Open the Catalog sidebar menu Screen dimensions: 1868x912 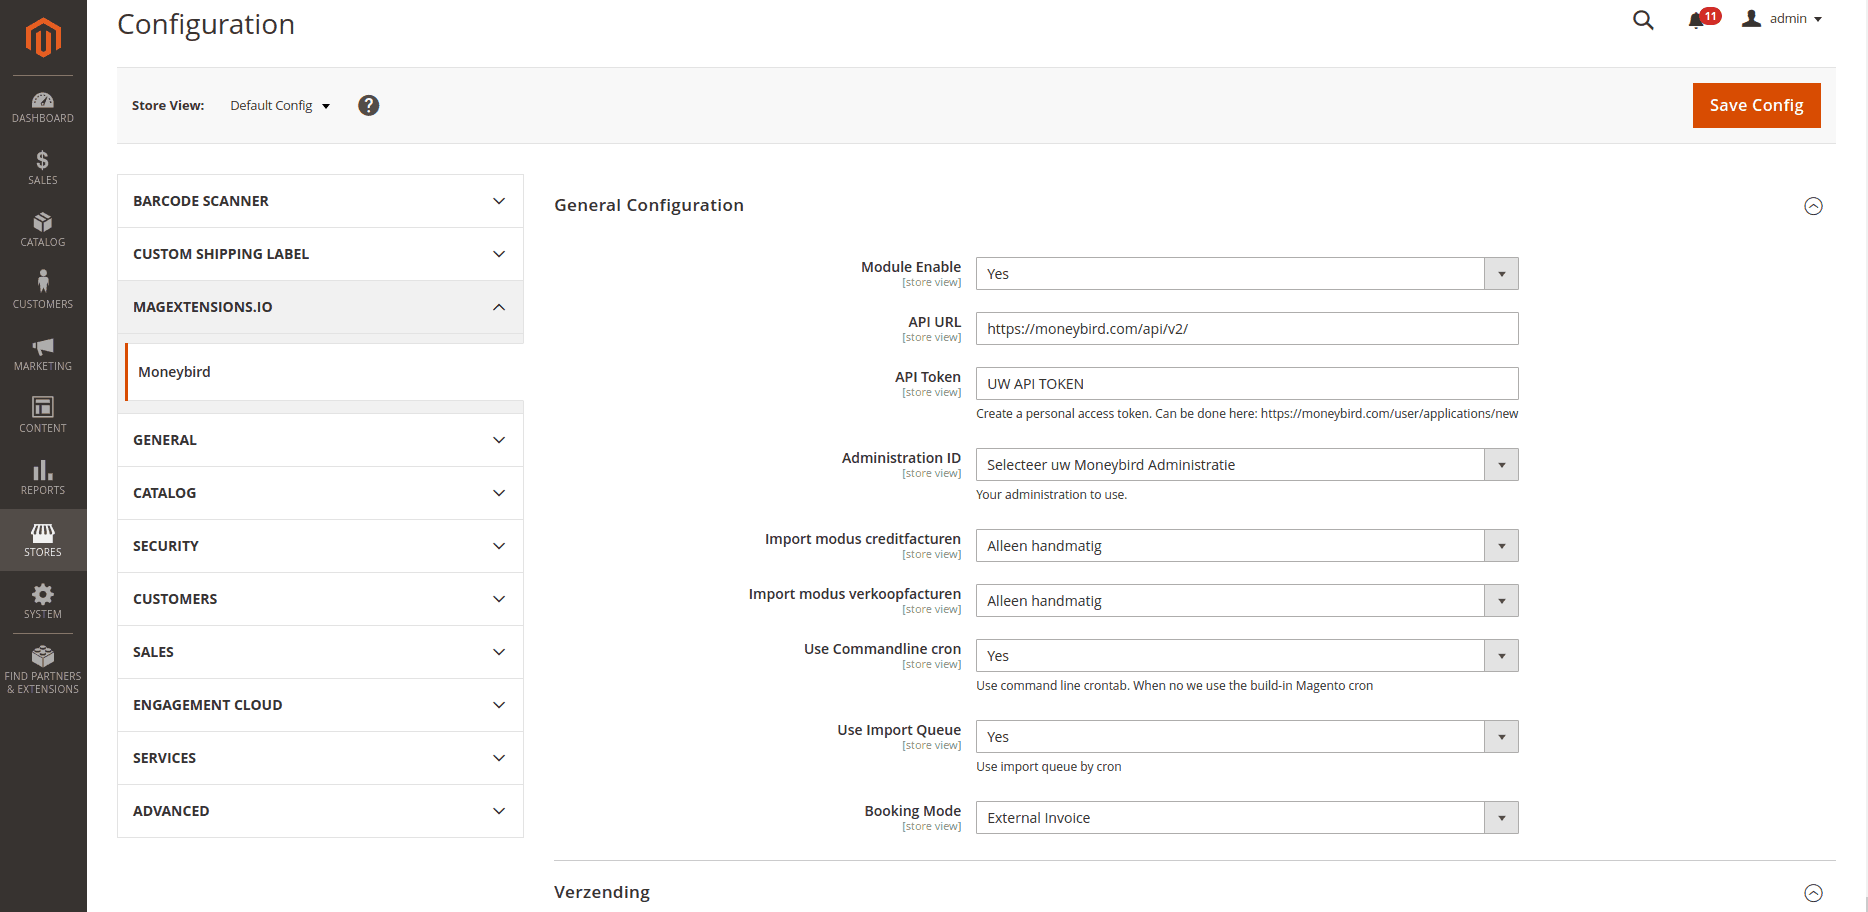click(43, 230)
